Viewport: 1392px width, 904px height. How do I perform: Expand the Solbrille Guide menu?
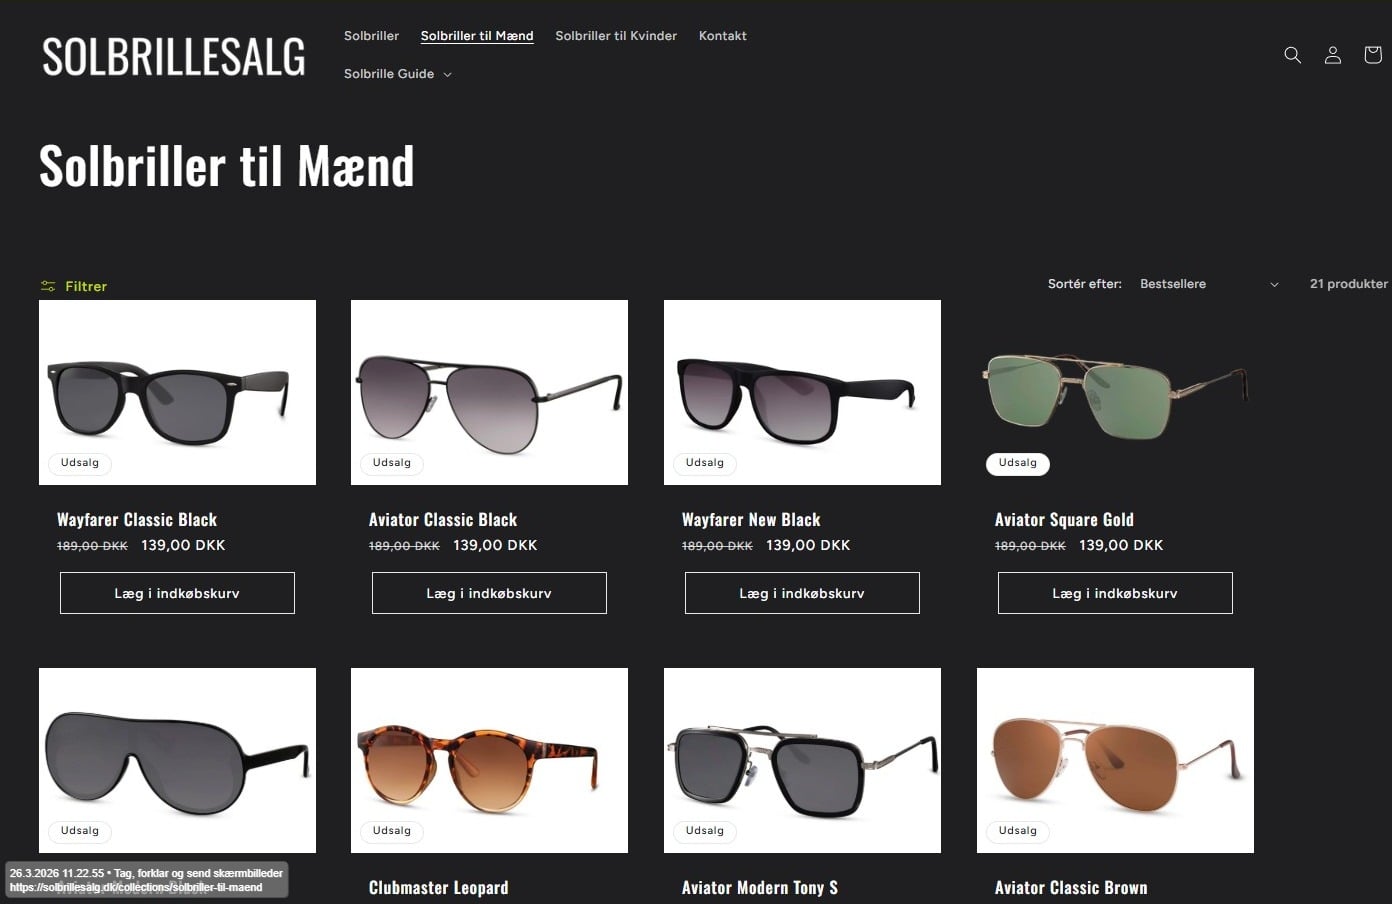click(397, 74)
